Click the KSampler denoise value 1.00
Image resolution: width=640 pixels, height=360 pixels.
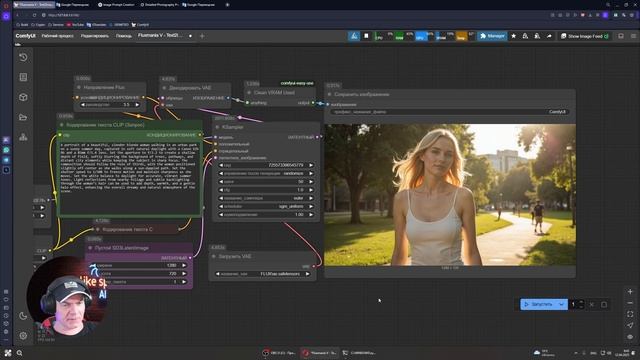[266, 214]
